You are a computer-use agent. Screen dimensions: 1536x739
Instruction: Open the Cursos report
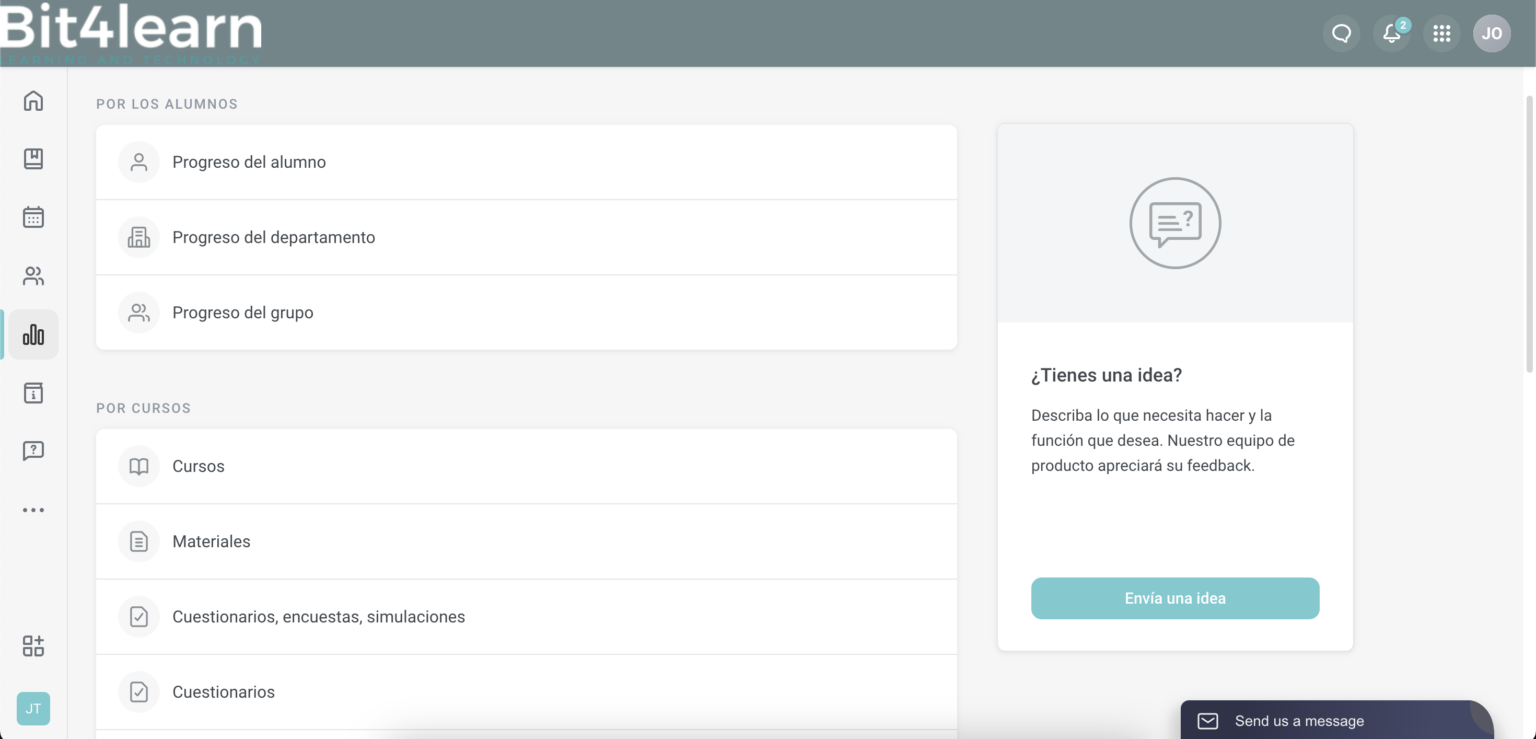click(x=526, y=466)
